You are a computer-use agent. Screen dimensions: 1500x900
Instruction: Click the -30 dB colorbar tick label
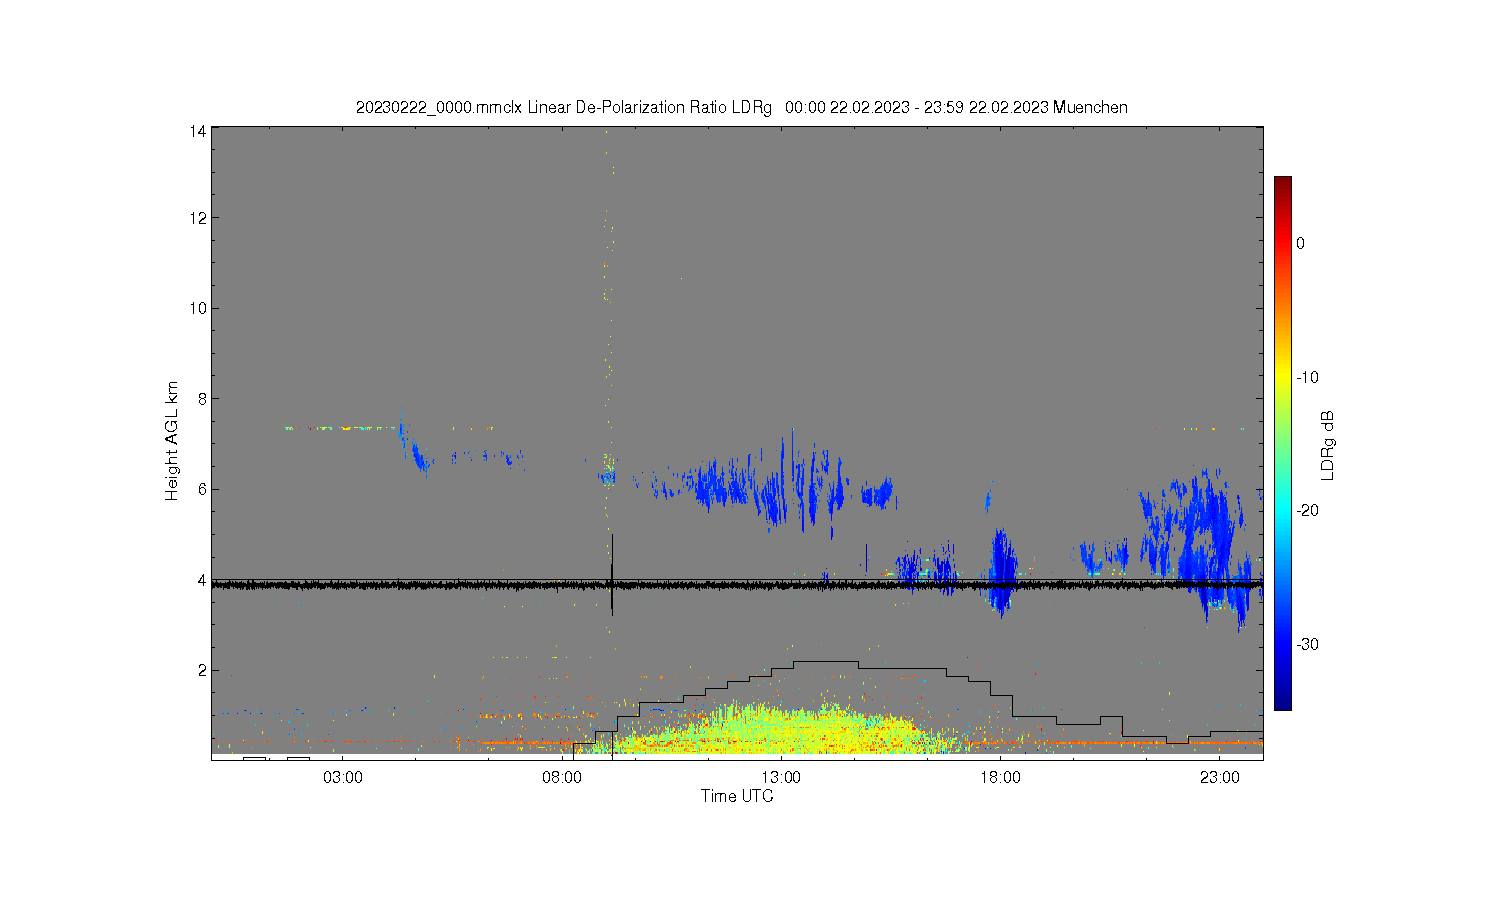click(x=1307, y=644)
